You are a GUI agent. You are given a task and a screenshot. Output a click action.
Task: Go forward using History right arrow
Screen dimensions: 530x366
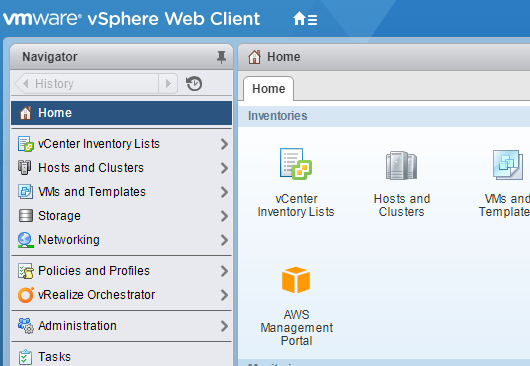168,83
